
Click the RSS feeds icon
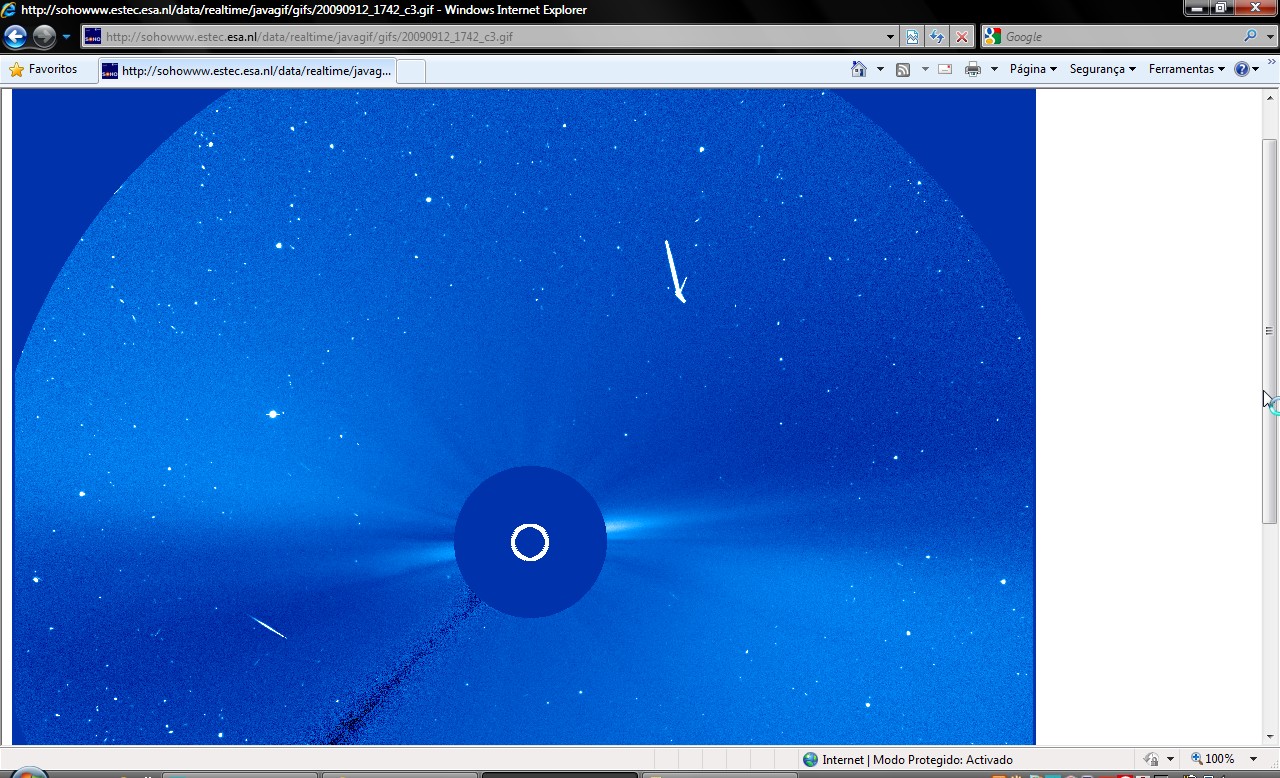[x=903, y=69]
